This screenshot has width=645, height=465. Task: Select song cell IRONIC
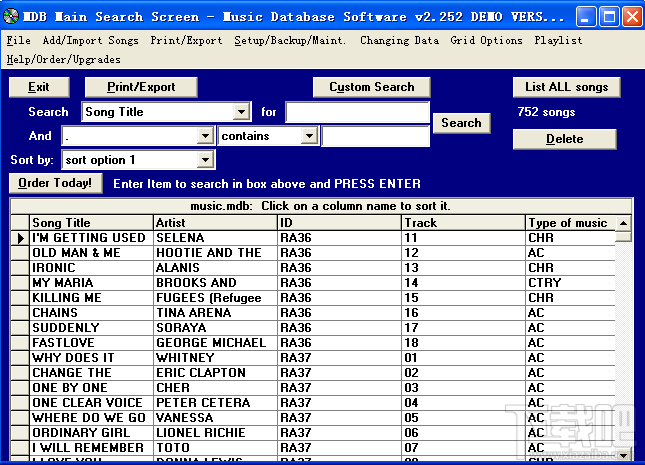[91, 268]
